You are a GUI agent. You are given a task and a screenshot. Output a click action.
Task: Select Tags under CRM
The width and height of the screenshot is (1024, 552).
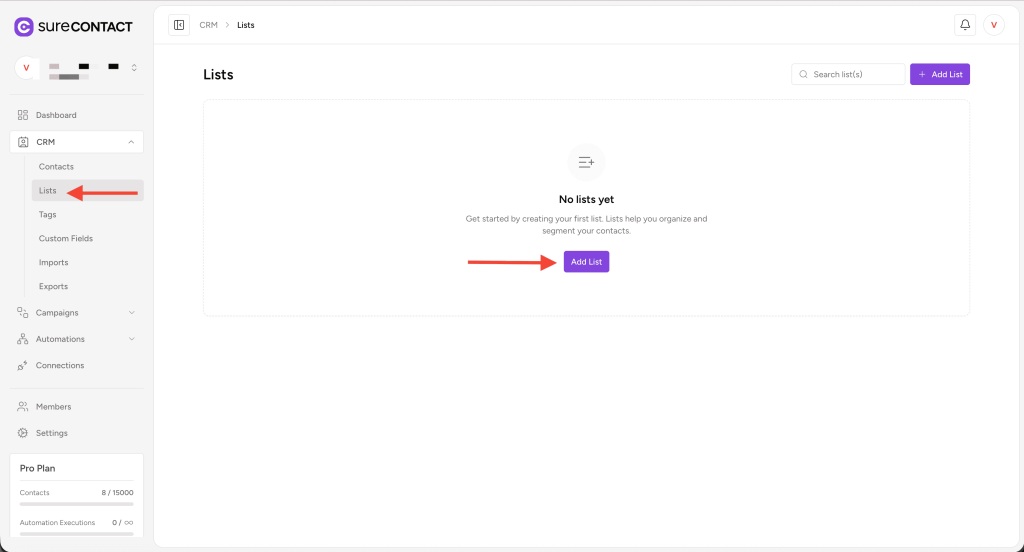tap(48, 215)
